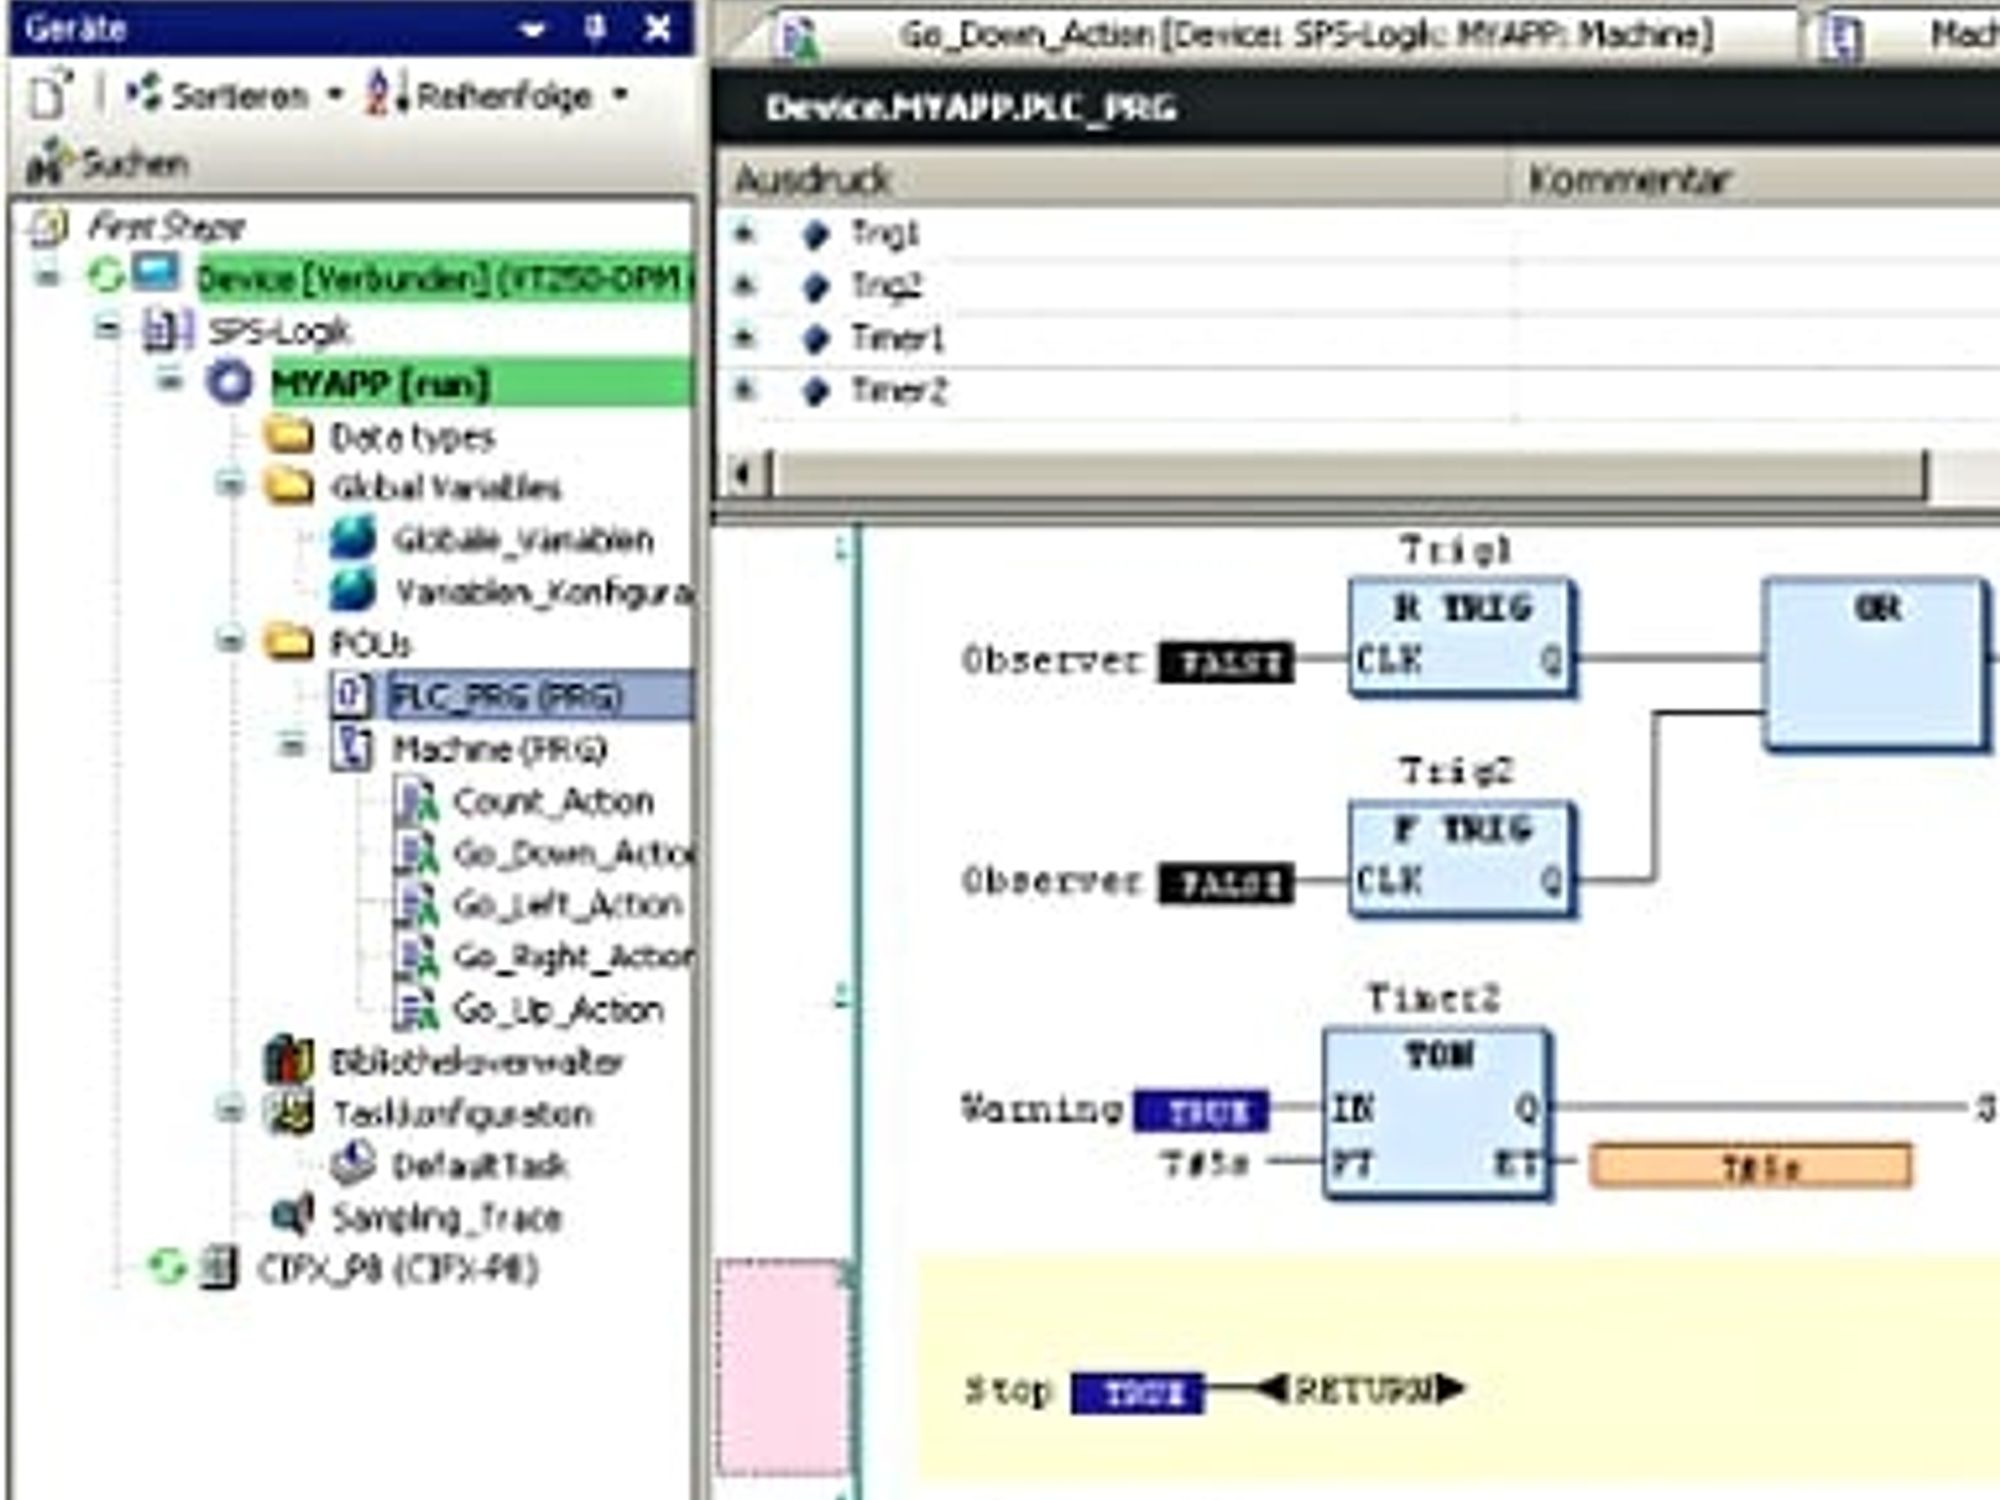Screen dimensions: 2000x1500
Task: Select the Timer1 variable row
Action: pyautogui.click(x=1358, y=339)
